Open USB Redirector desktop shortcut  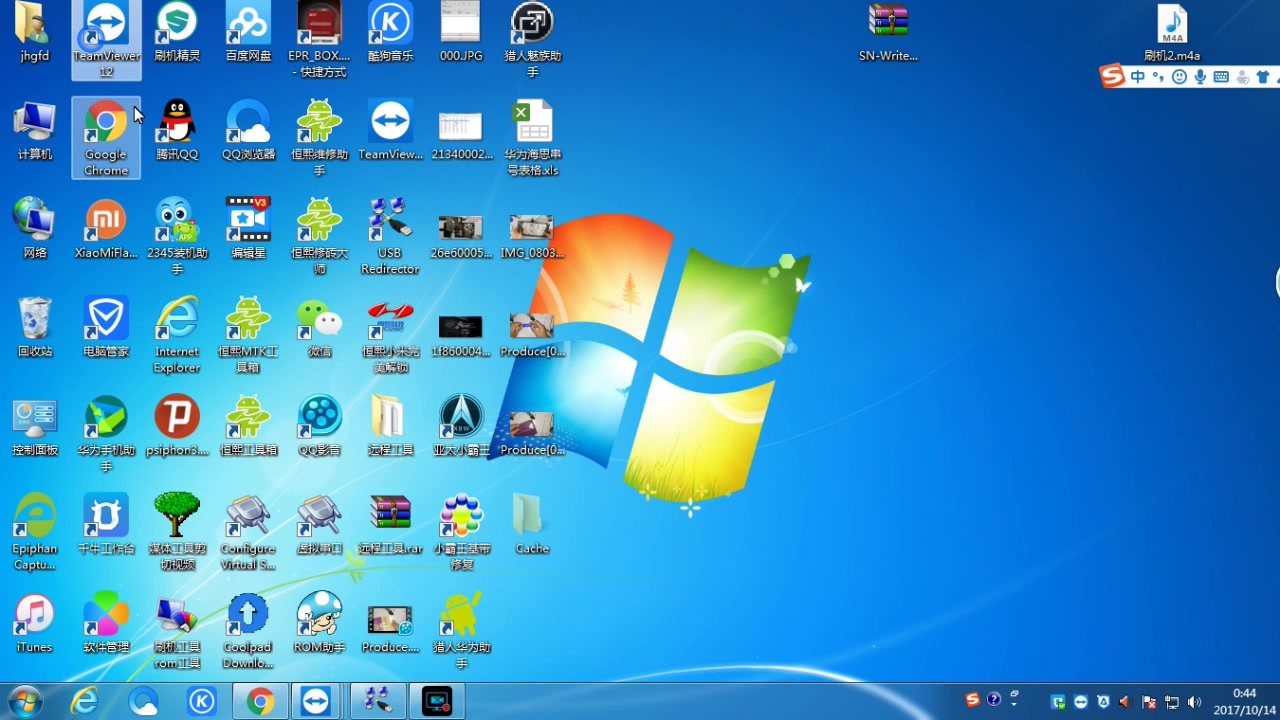(x=390, y=236)
